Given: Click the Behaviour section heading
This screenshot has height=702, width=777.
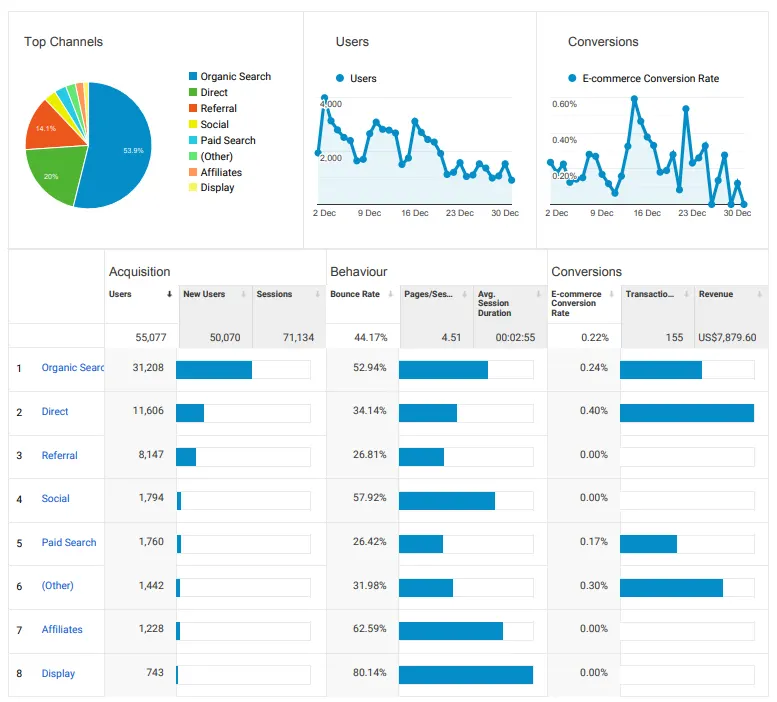Looking at the screenshot, I should click(359, 271).
